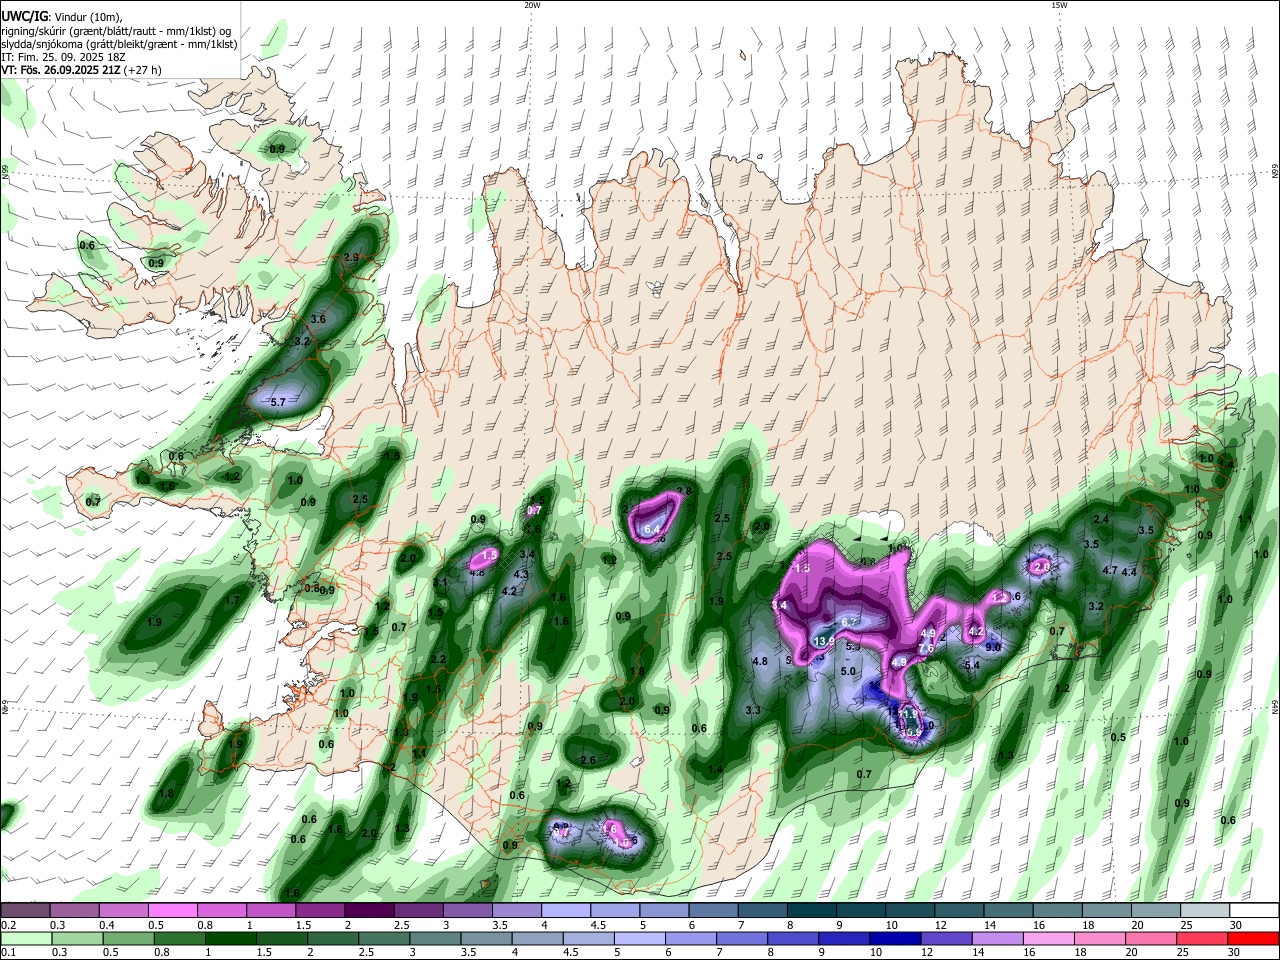Click the 3.3 value on the map
Screen dimensions: 1280x960
[753, 711]
